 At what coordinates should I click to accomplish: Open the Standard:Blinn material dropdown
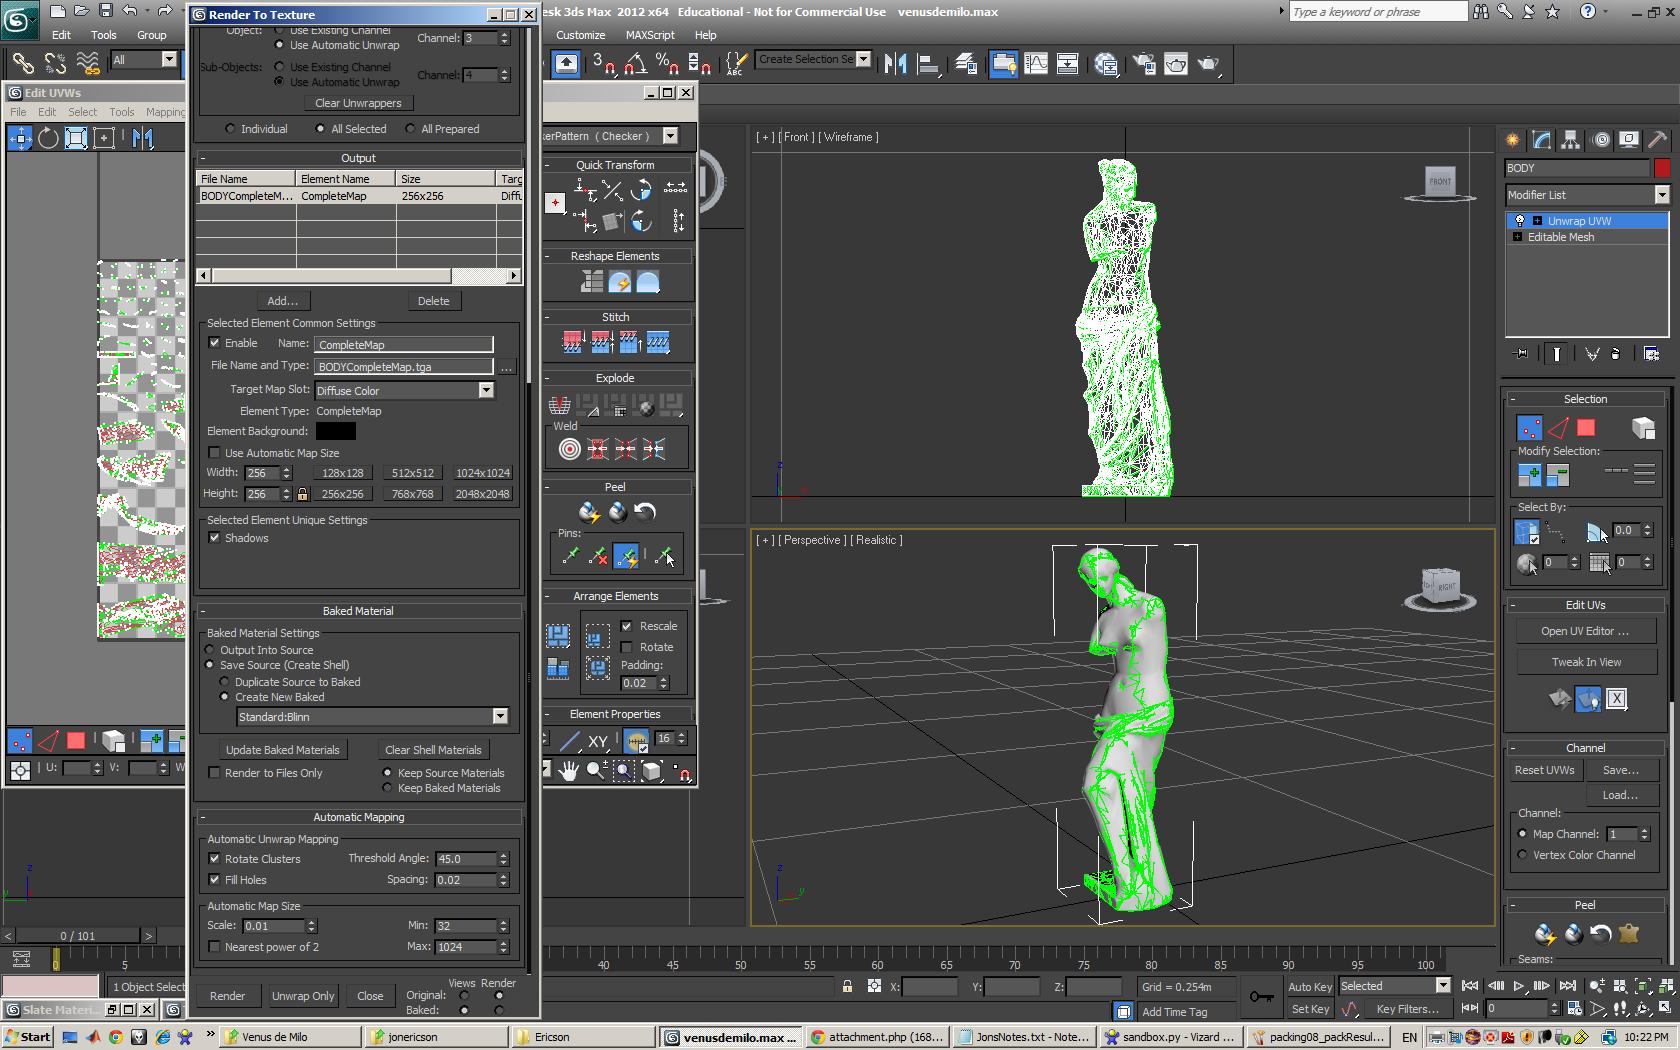[x=499, y=717]
